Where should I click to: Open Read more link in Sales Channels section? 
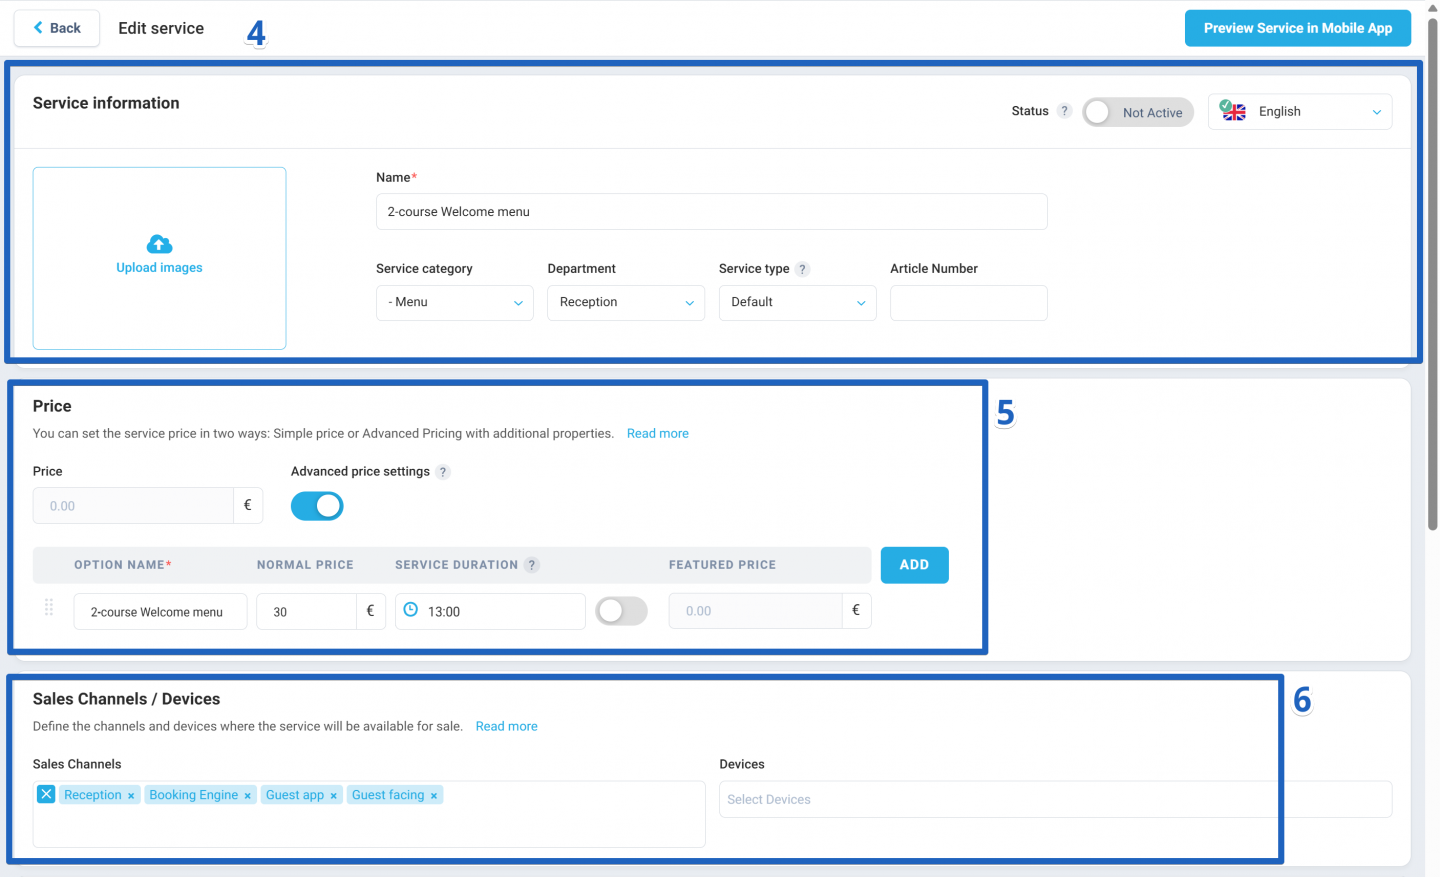tap(506, 727)
